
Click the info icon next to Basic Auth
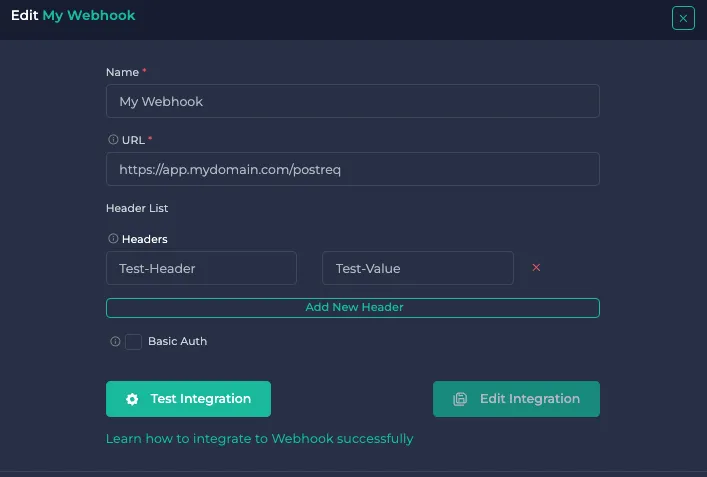point(115,342)
